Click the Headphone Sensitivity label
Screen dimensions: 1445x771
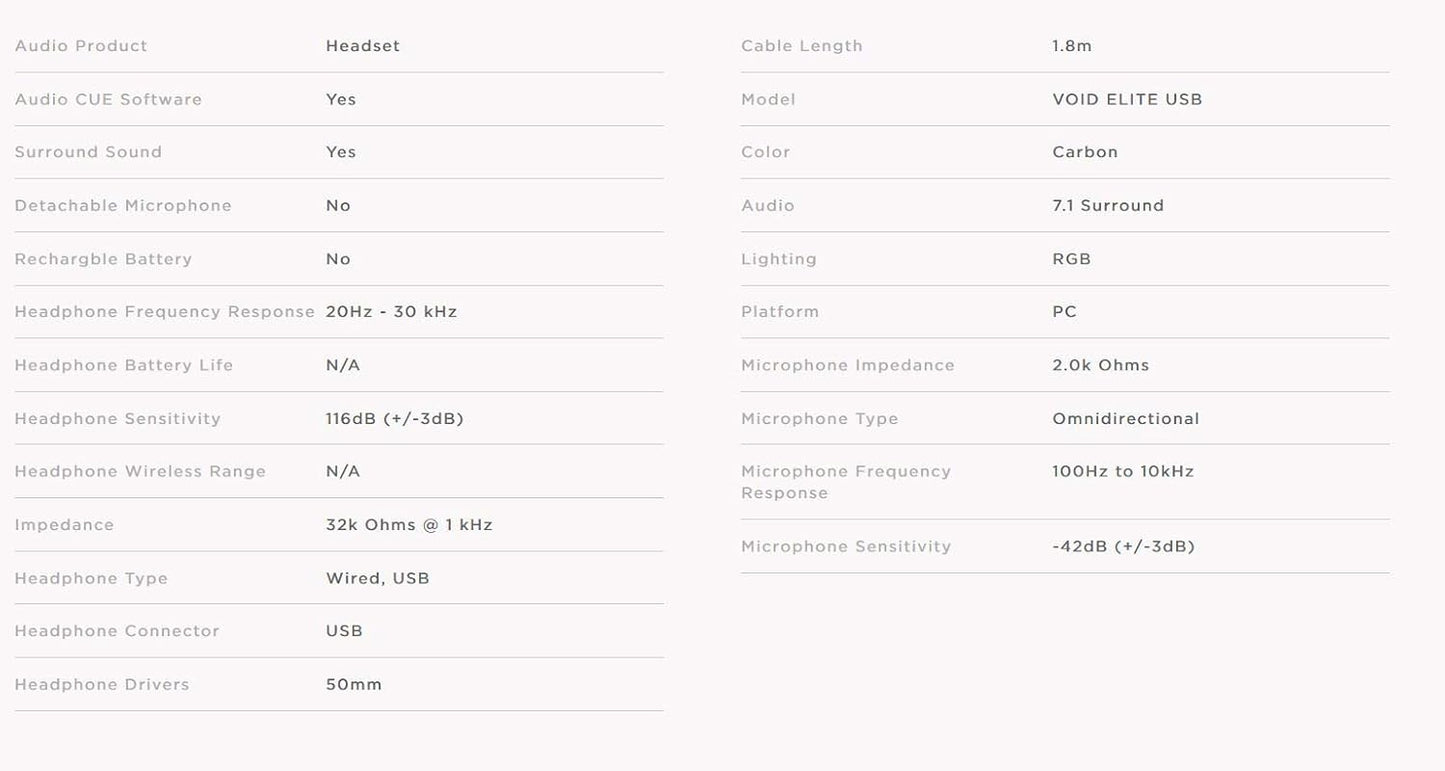pos(118,418)
